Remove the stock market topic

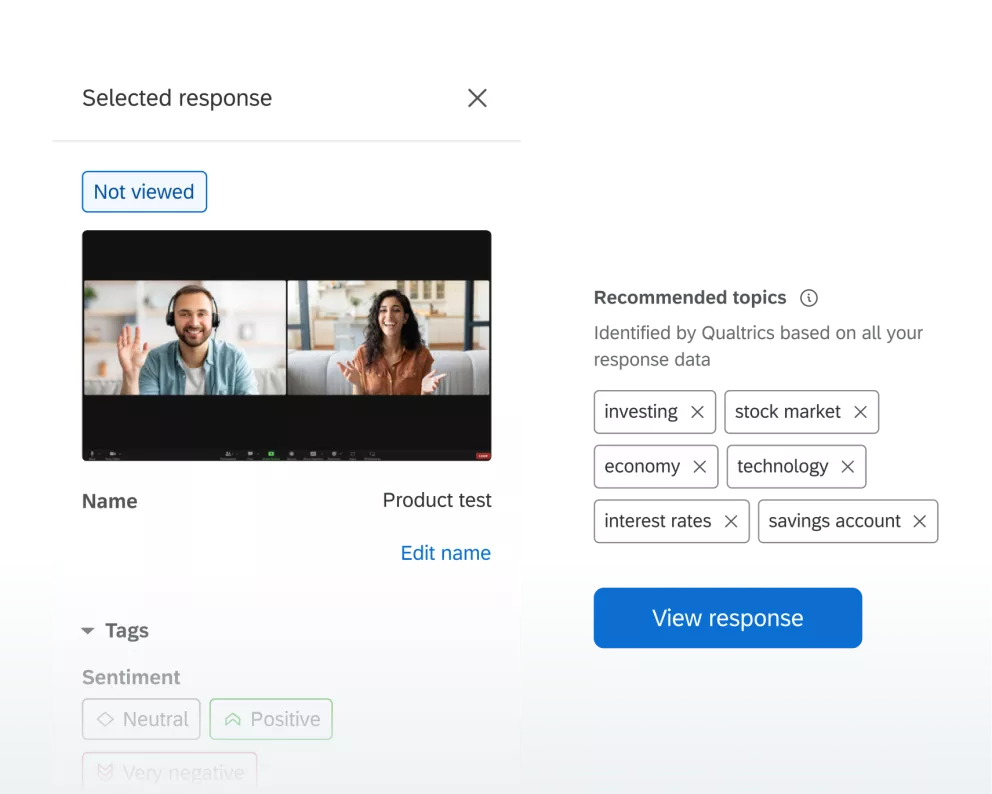tap(860, 412)
